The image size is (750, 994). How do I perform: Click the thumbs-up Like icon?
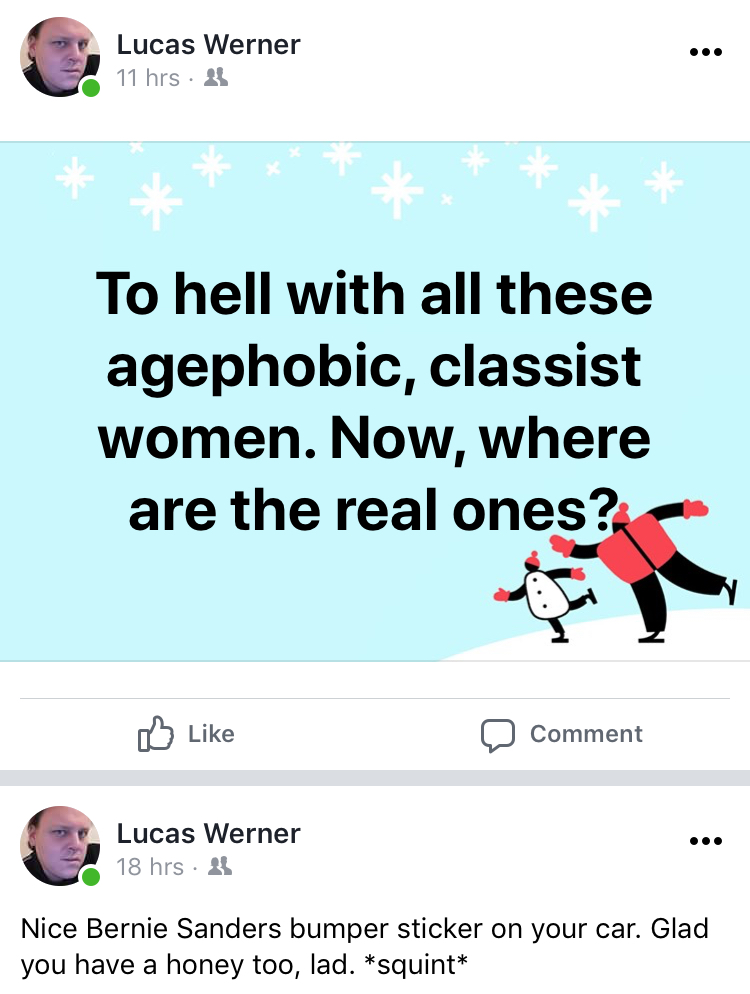click(x=155, y=734)
